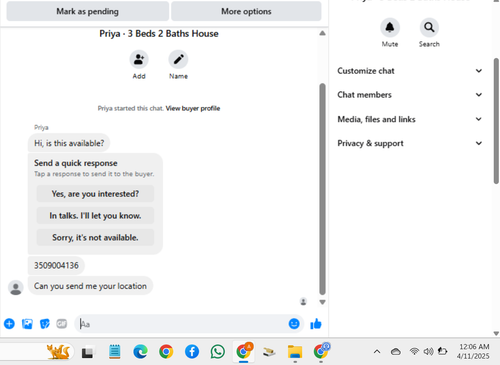Click the chat title 'Priya · 3 Beds 2 Baths House'
500x365 pixels.
click(x=159, y=34)
